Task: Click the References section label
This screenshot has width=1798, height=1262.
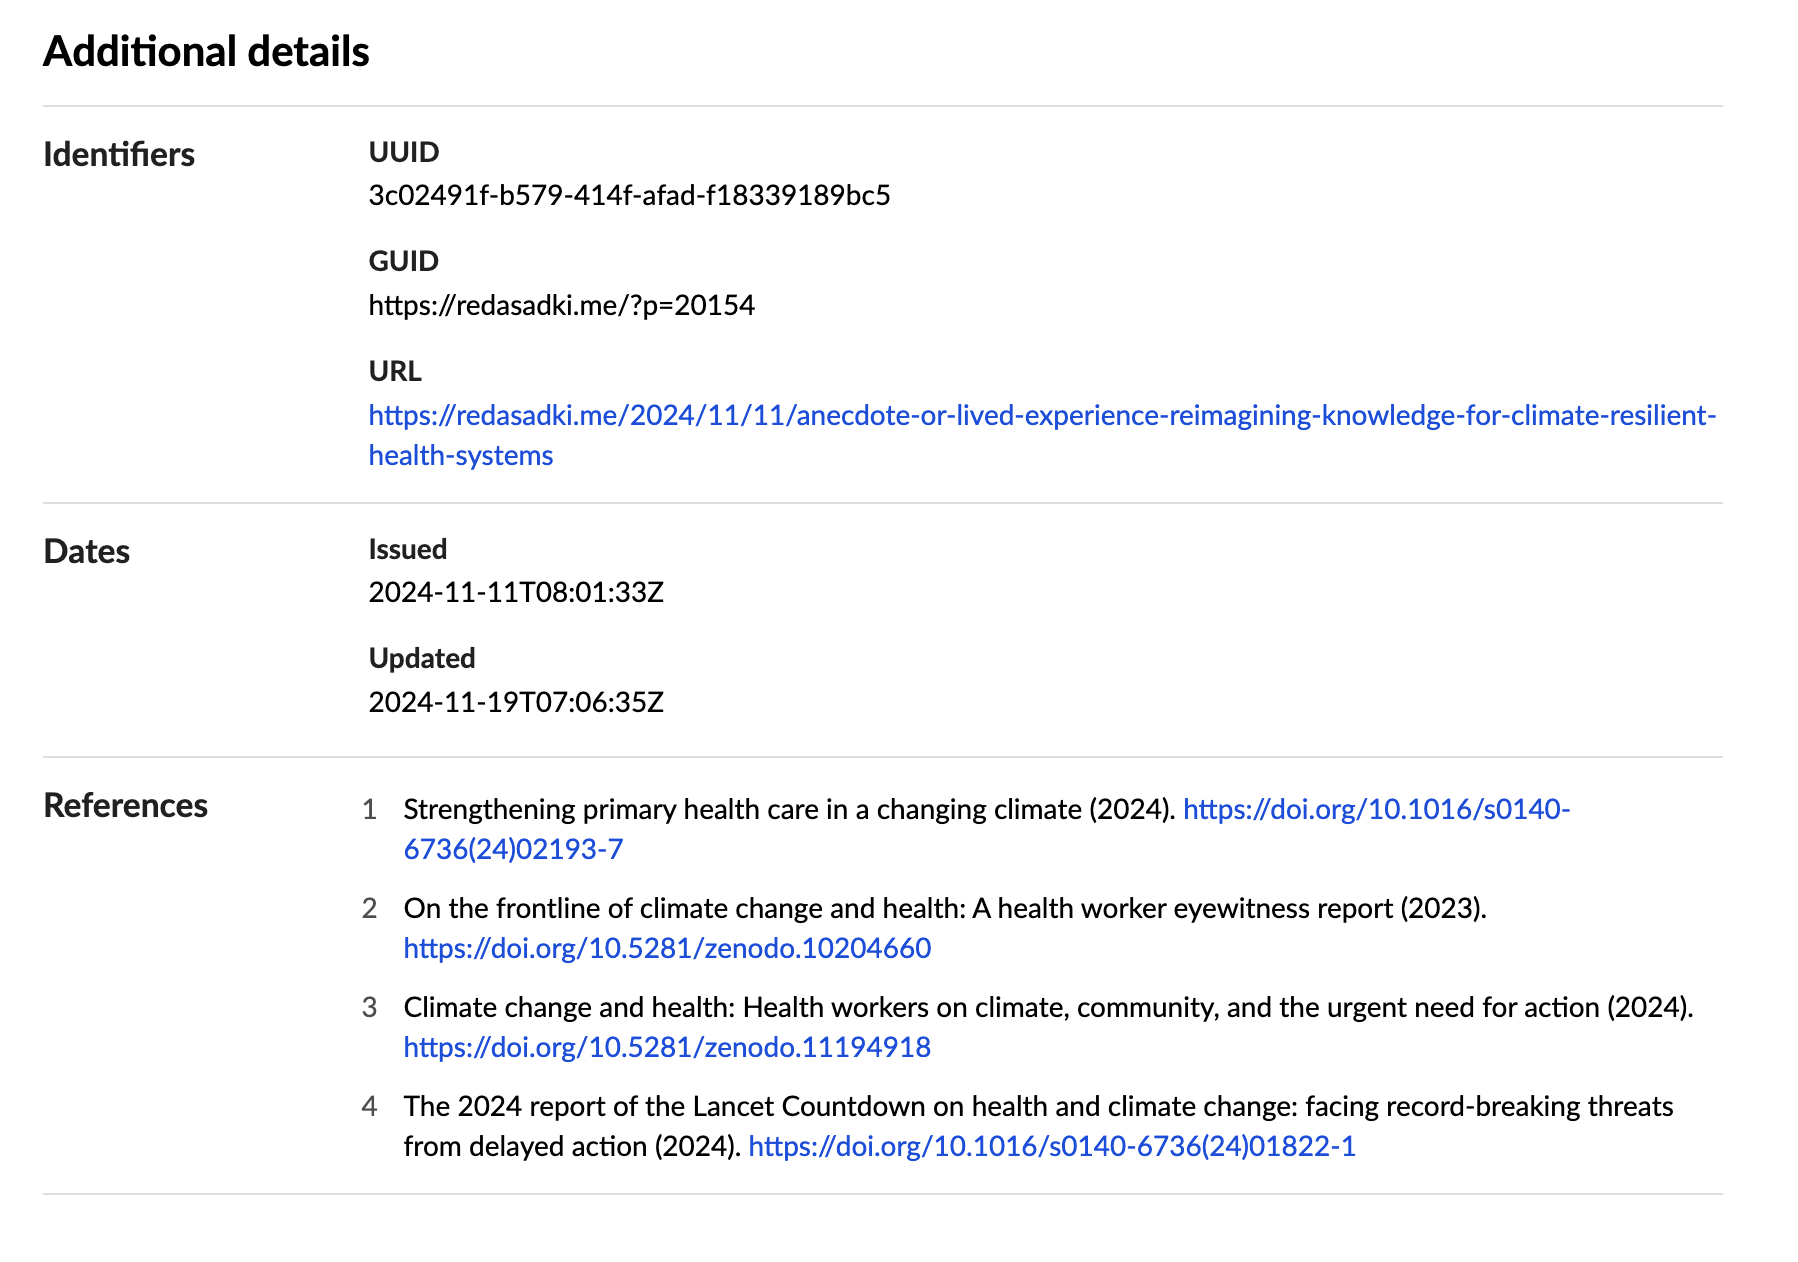Action: (x=126, y=806)
